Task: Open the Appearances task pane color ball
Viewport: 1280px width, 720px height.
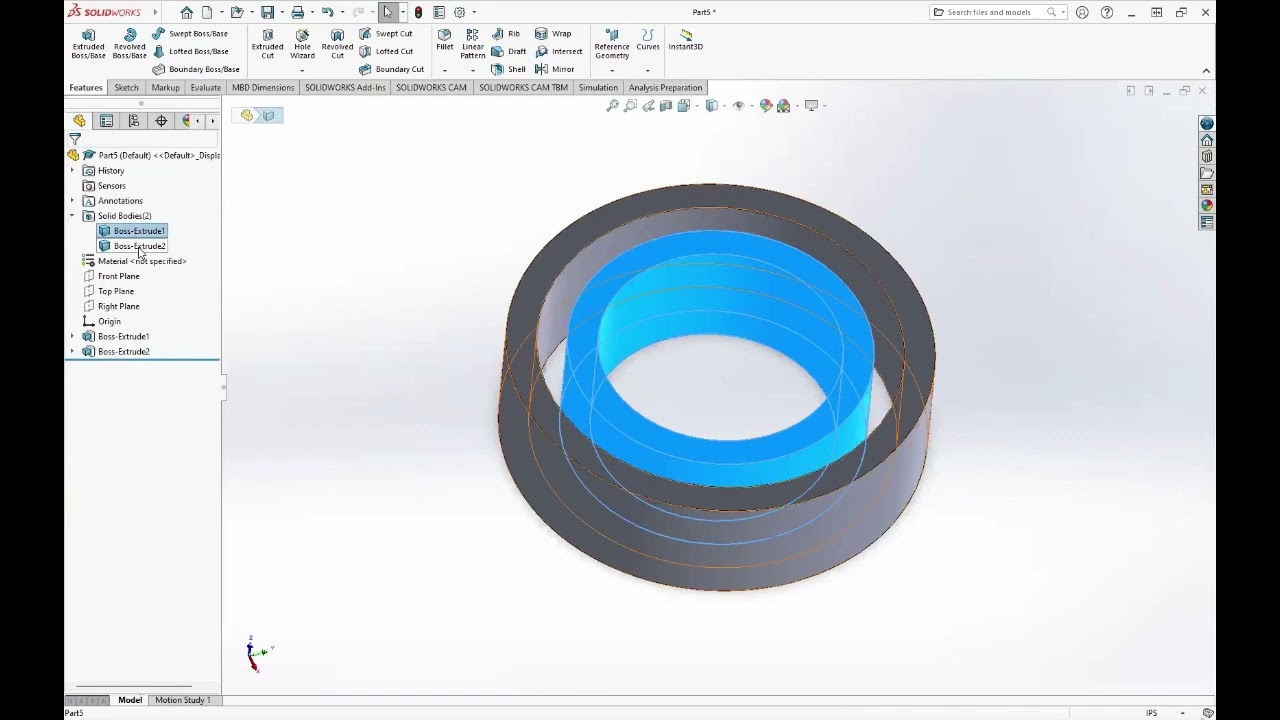Action: coord(1207,206)
